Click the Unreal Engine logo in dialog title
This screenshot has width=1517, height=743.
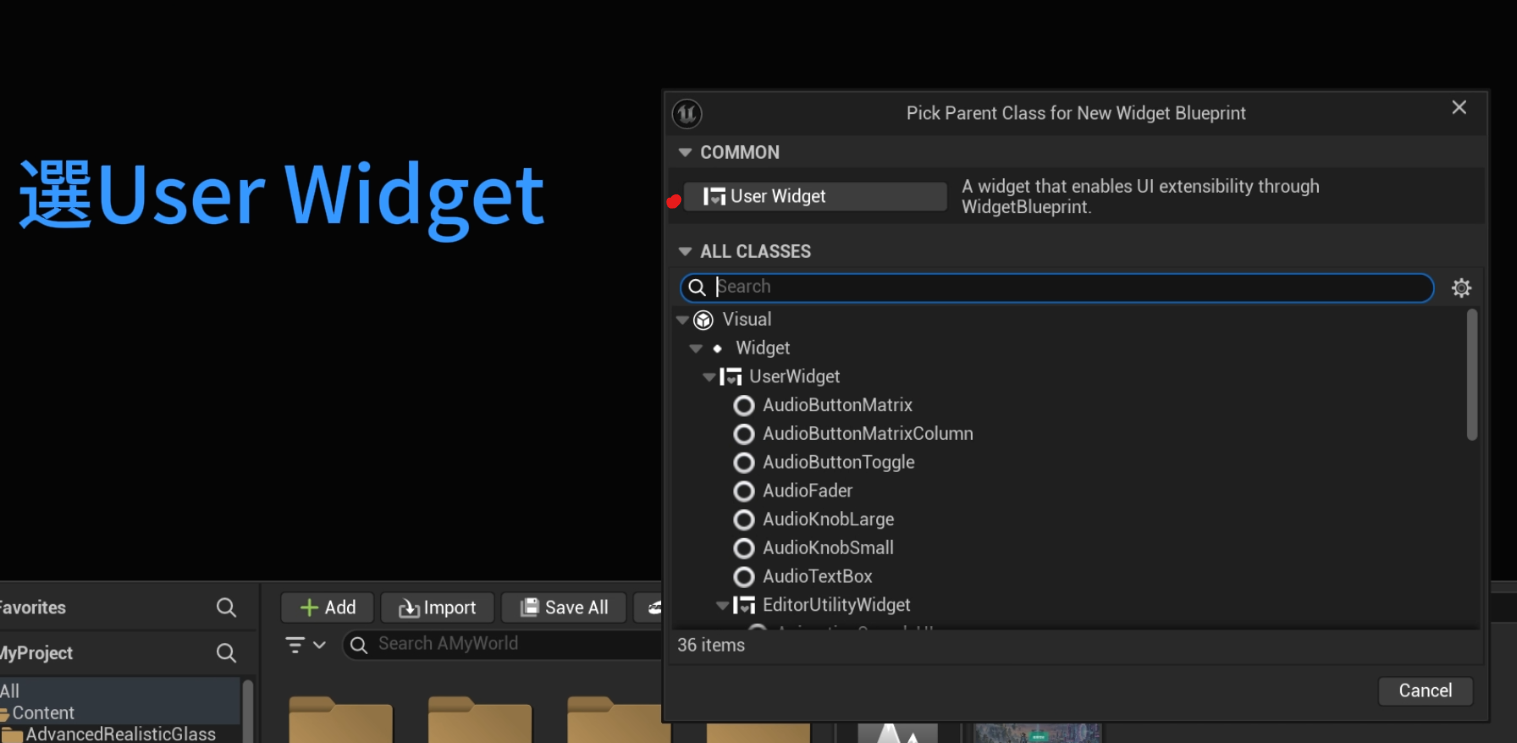[687, 113]
